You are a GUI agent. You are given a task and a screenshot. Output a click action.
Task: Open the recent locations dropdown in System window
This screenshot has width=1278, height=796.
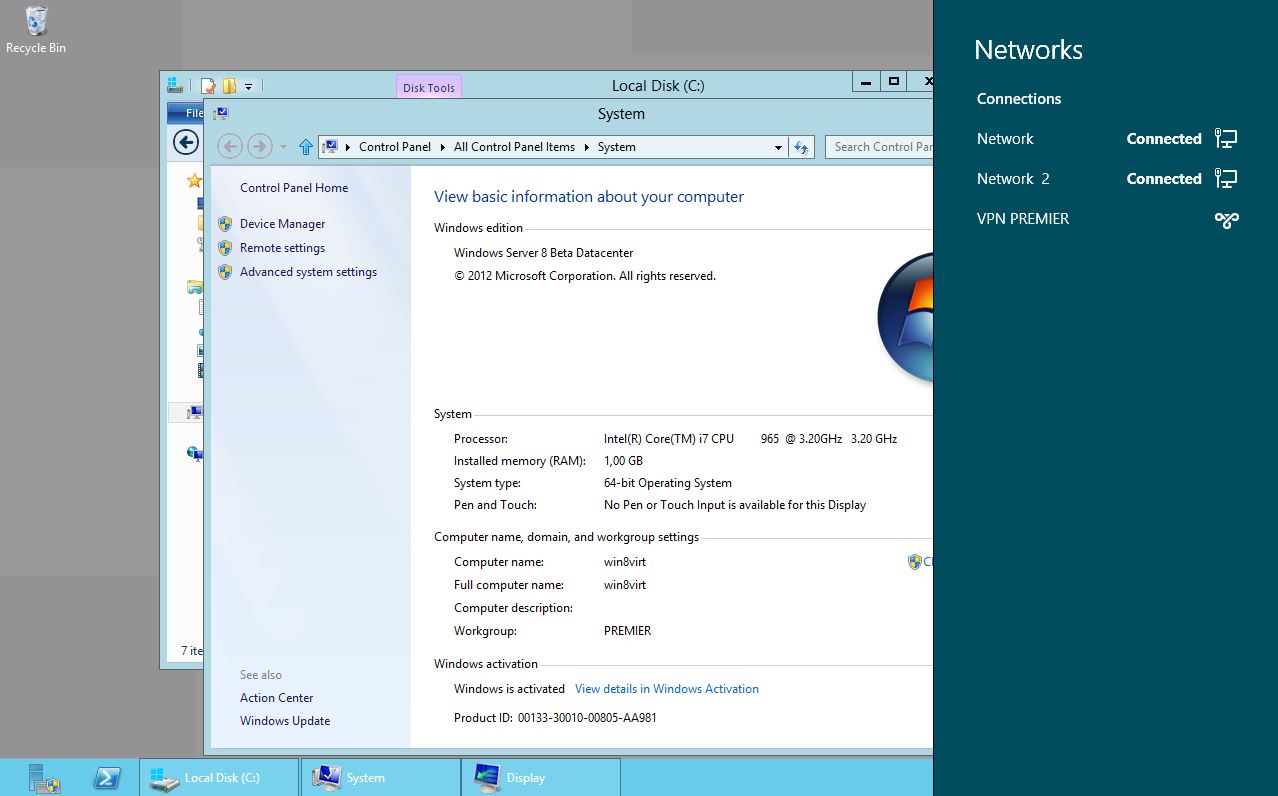pos(283,147)
